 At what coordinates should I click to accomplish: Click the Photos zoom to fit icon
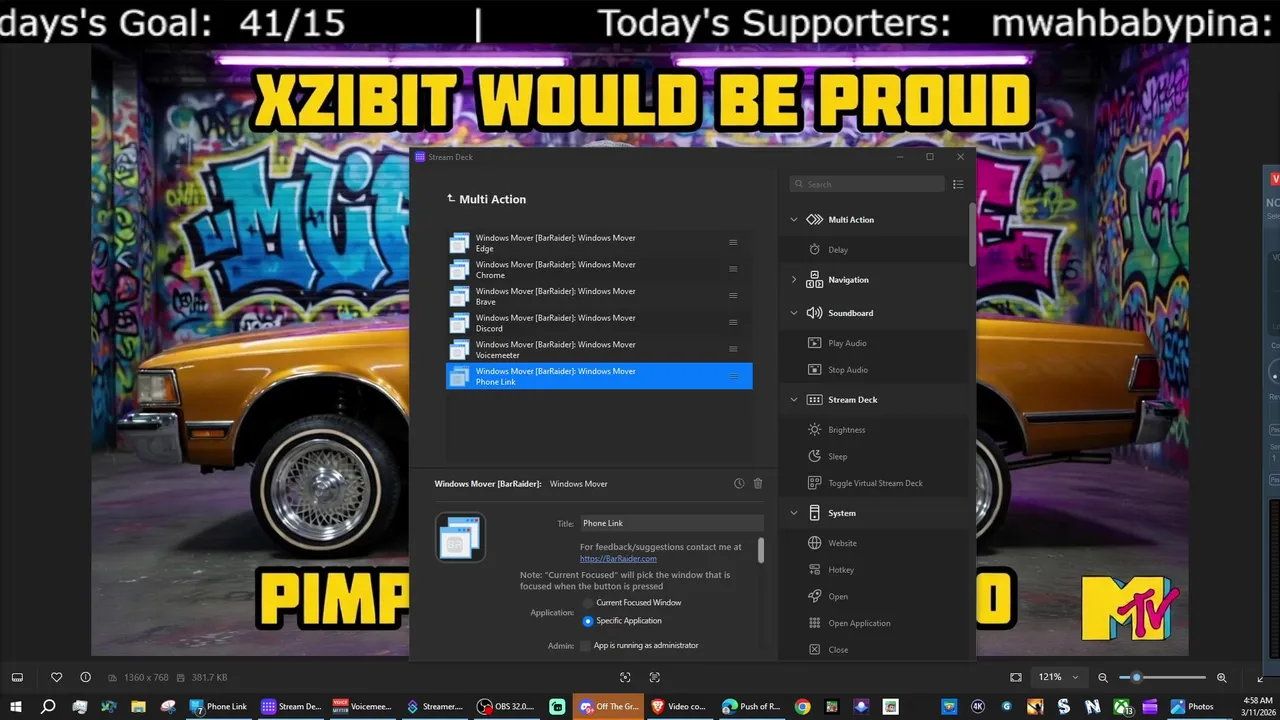[1016, 677]
